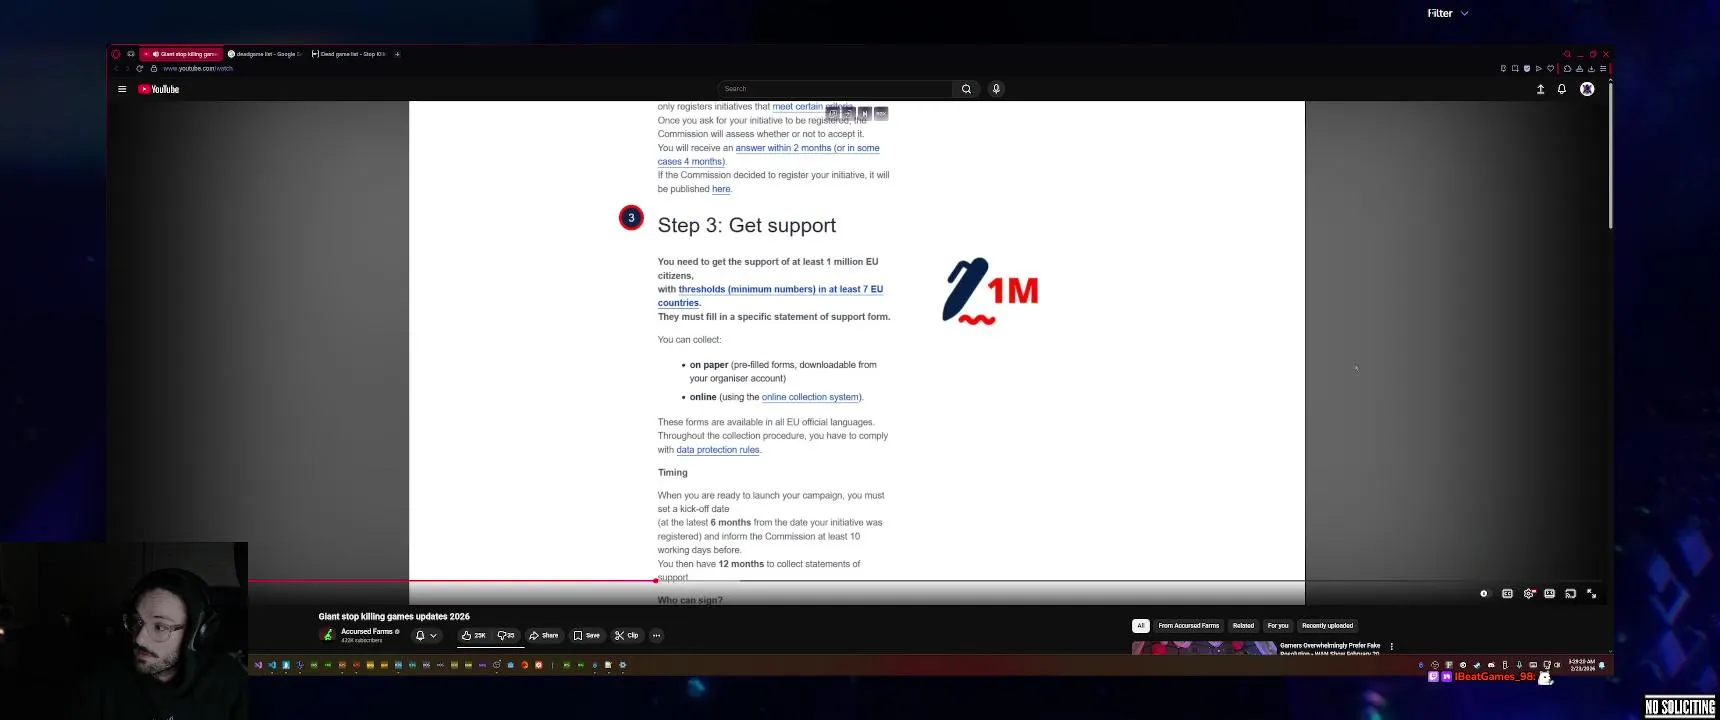Like the video with 23K likes
This screenshot has height=720, width=1720.
474,635
